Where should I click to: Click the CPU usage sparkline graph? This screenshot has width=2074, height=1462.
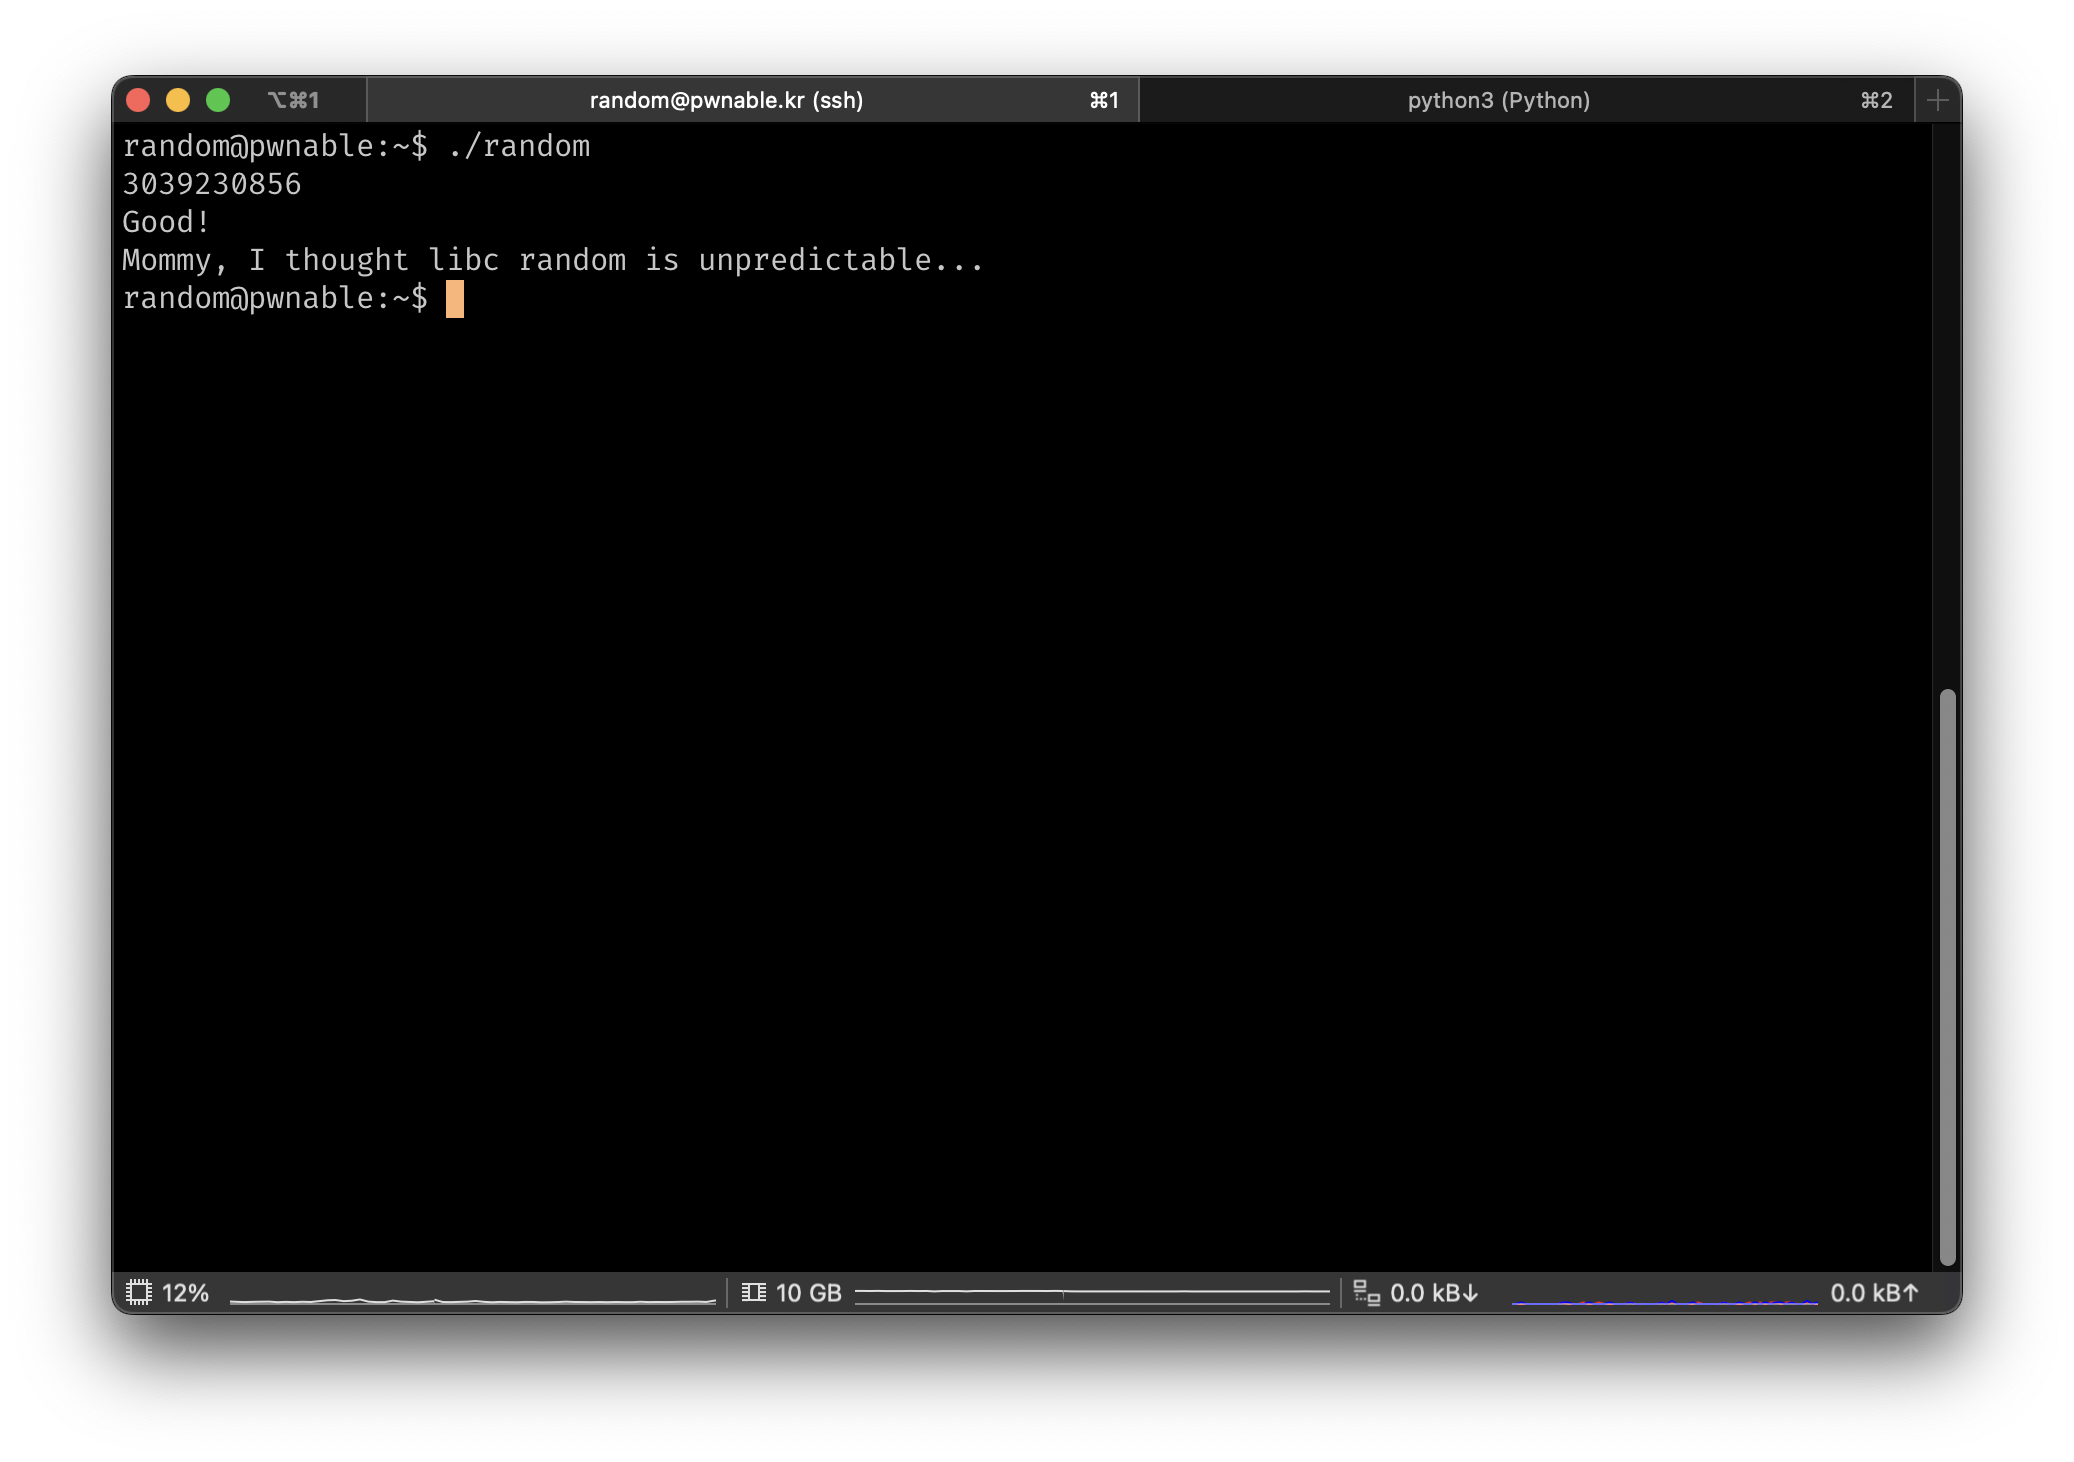click(x=472, y=1298)
